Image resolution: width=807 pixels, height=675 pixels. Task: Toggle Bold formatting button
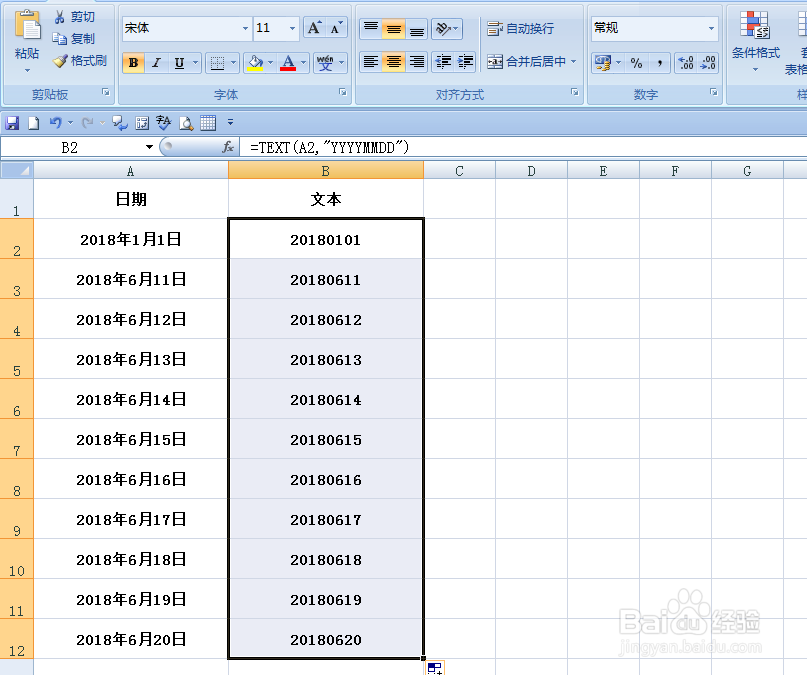pyautogui.click(x=133, y=63)
